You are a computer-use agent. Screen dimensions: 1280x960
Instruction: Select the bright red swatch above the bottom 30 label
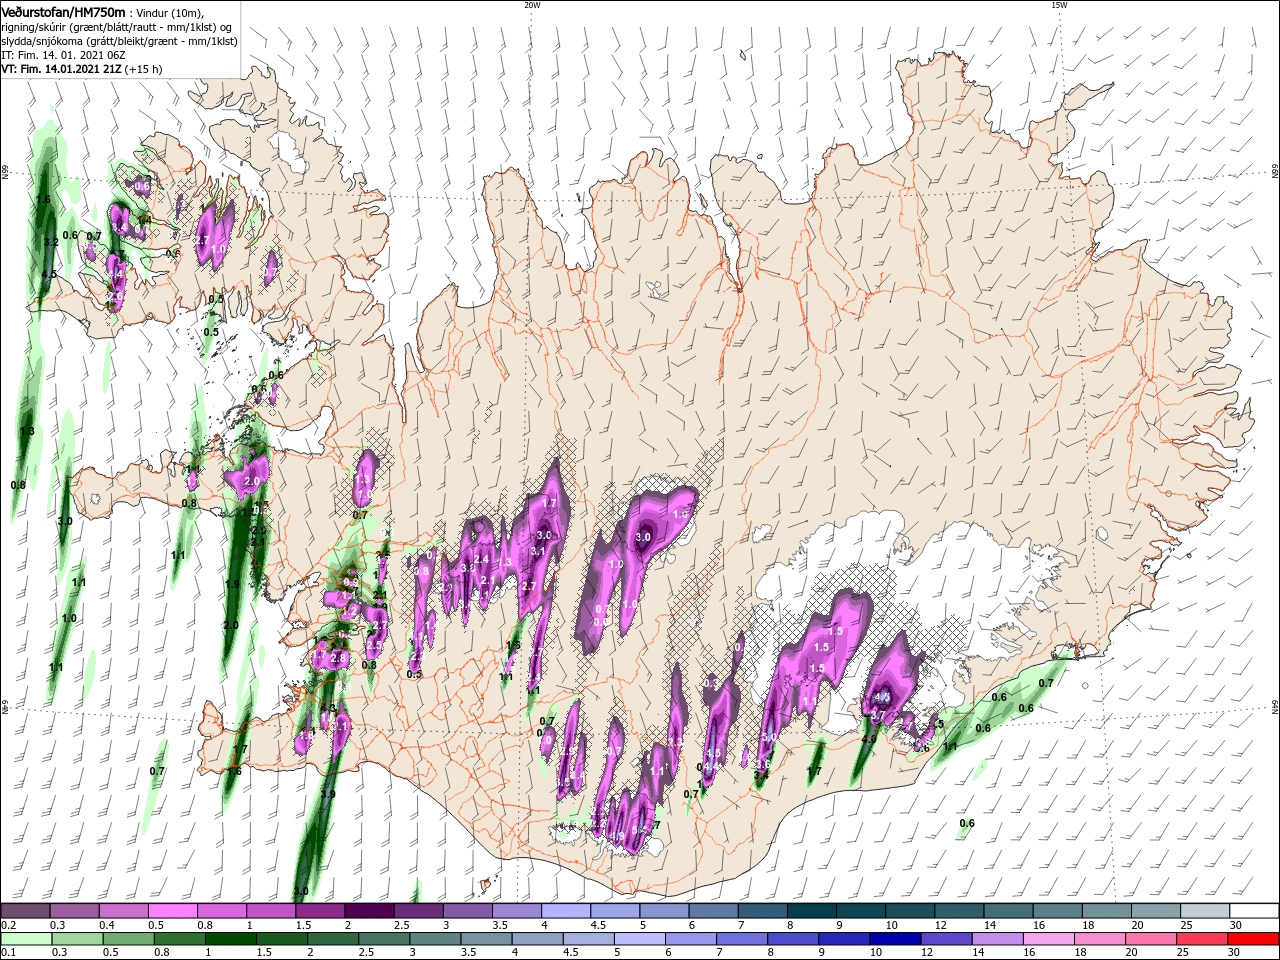click(1252, 939)
